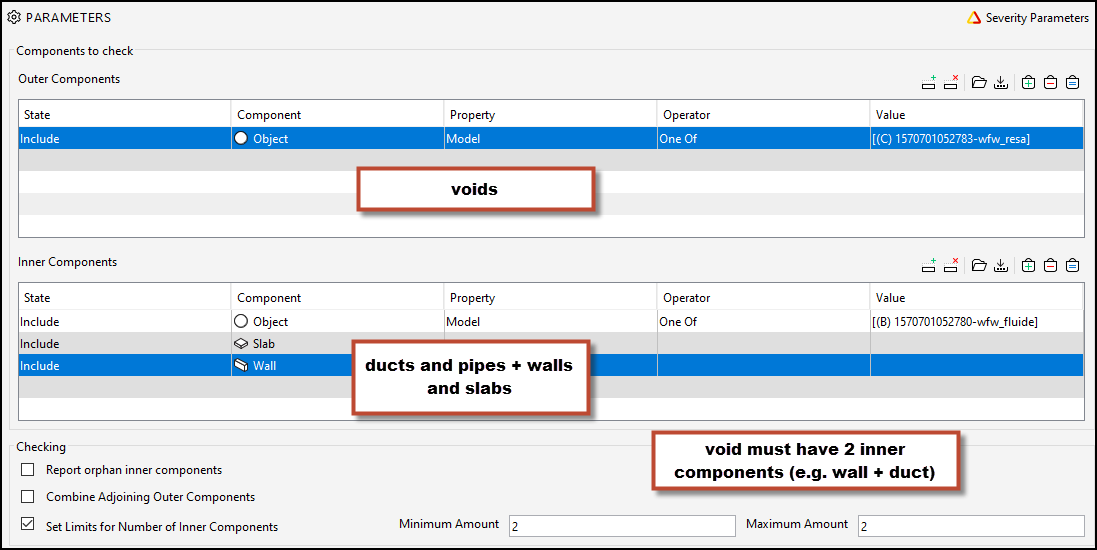Screen dimensions: 1097x550
Task: Select Include state of Wall row
Action: [125, 365]
